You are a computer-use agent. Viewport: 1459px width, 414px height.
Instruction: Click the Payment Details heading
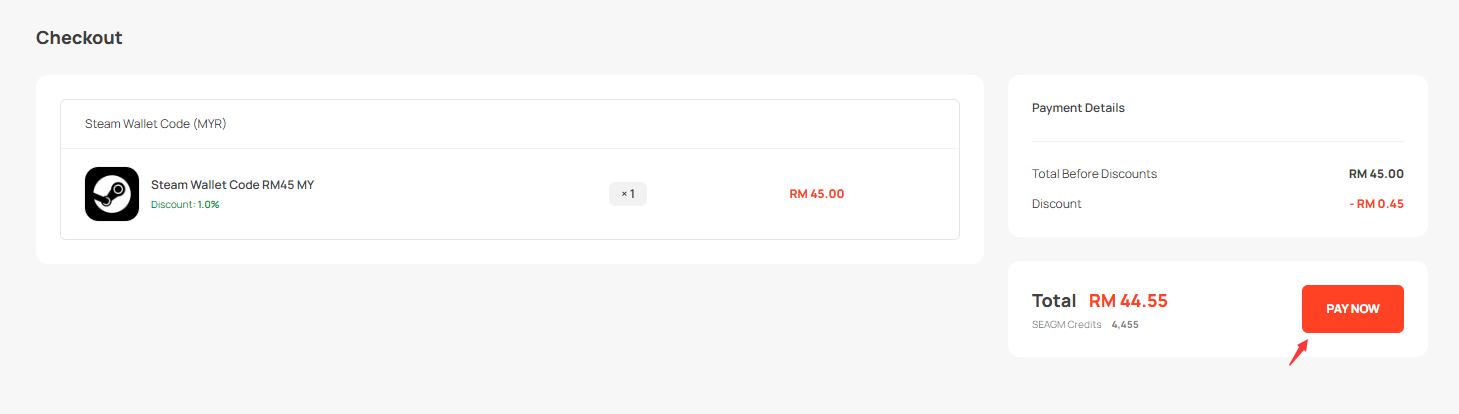tap(1078, 108)
